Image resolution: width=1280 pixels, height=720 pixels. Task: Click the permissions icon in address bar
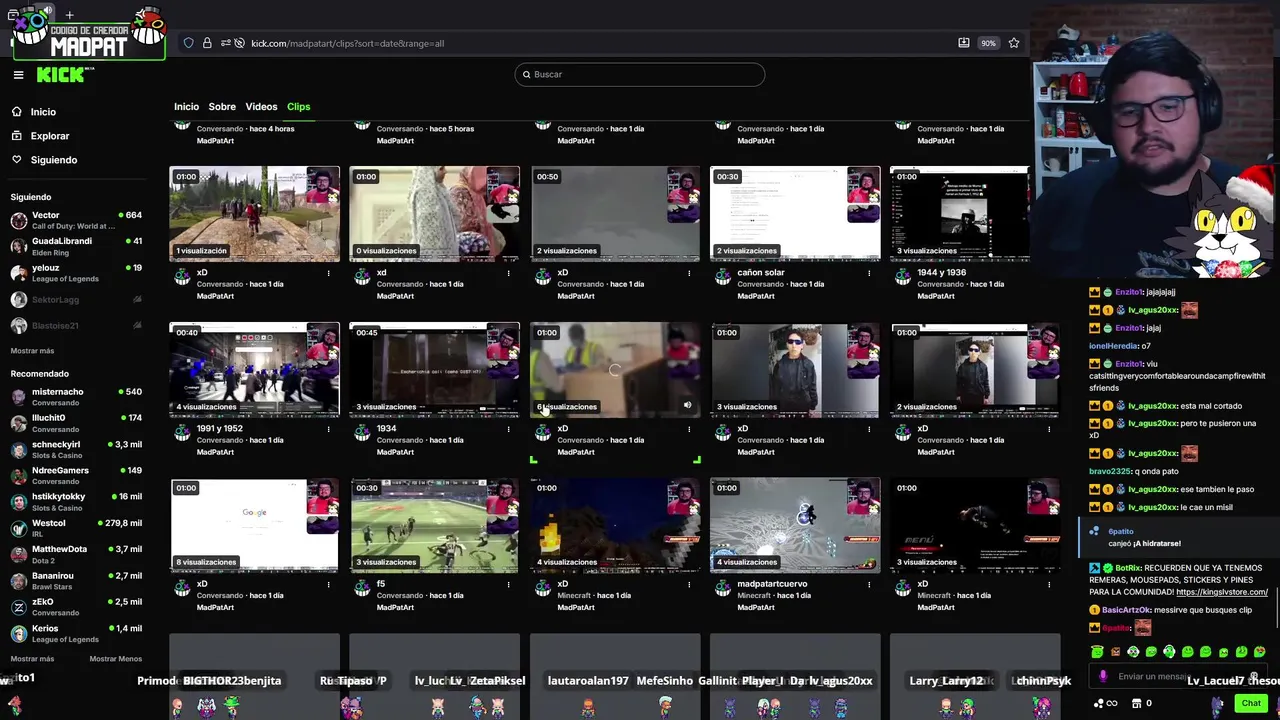(226, 43)
